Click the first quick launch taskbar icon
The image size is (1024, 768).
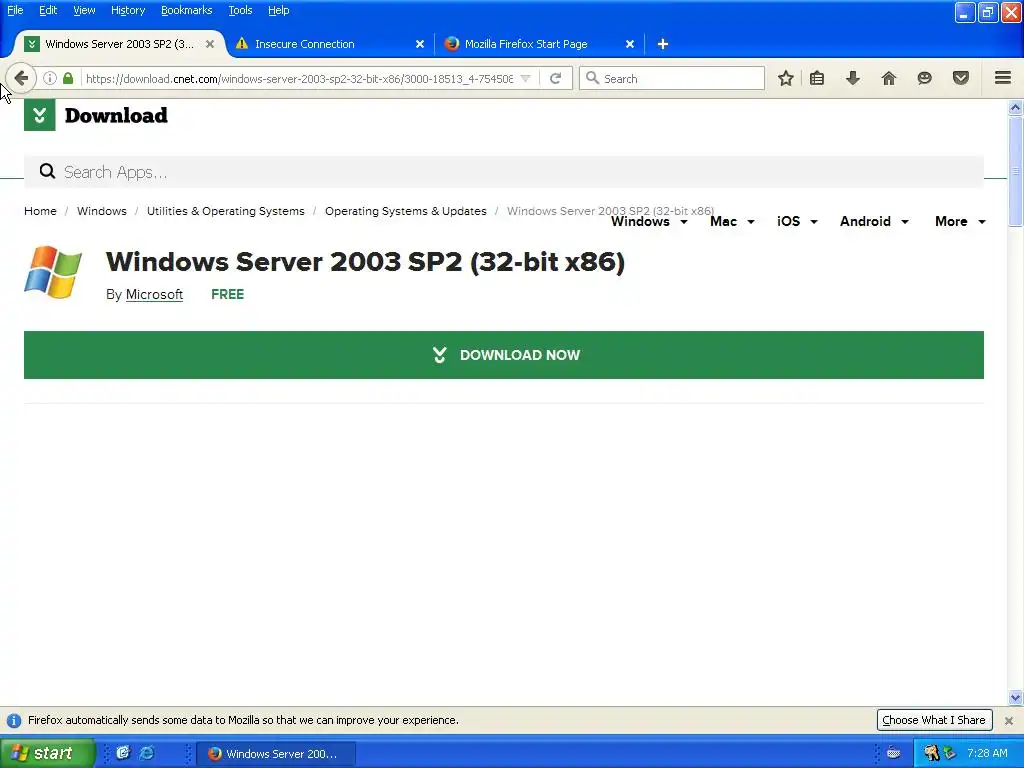pos(123,753)
